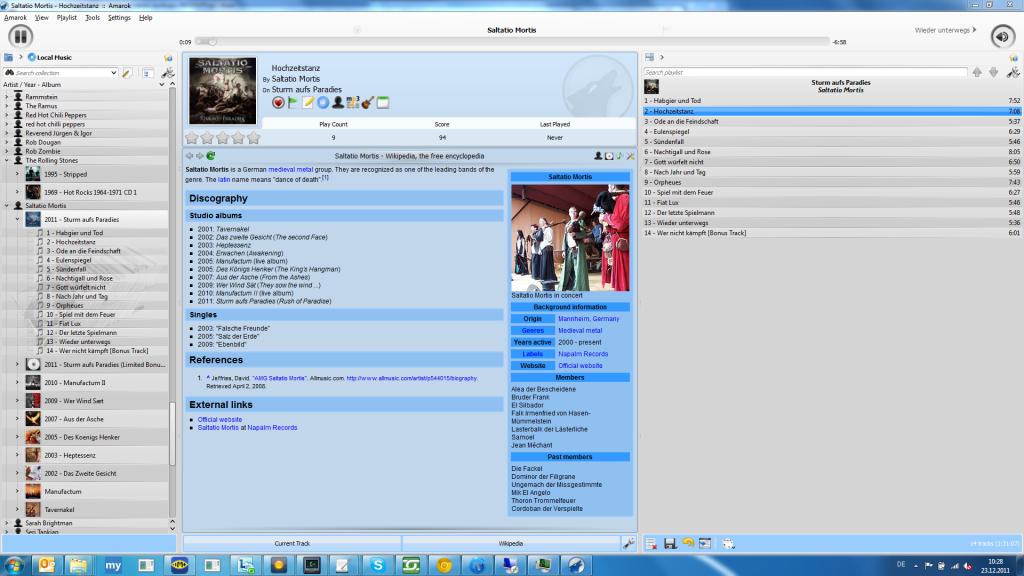Open the Napalm Records link in the Labels row
The image size is (1024, 576).
[583, 354]
